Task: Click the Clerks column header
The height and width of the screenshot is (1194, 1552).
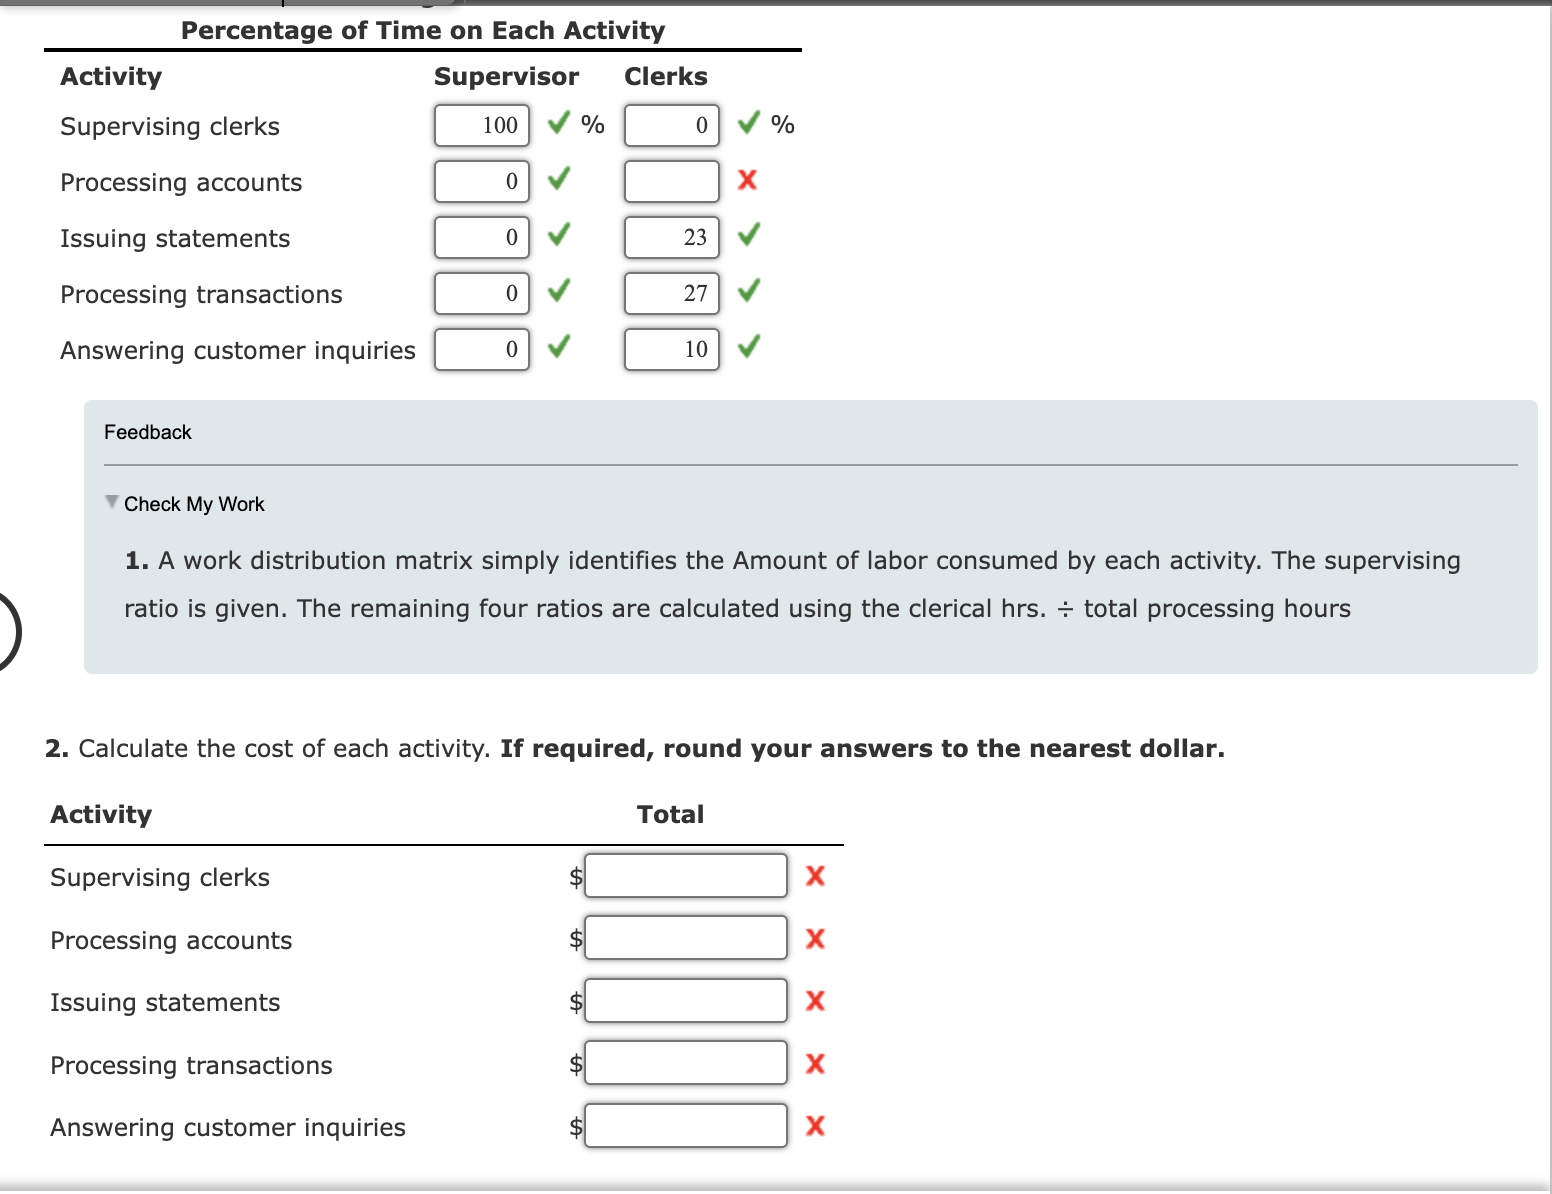Action: pos(666,77)
